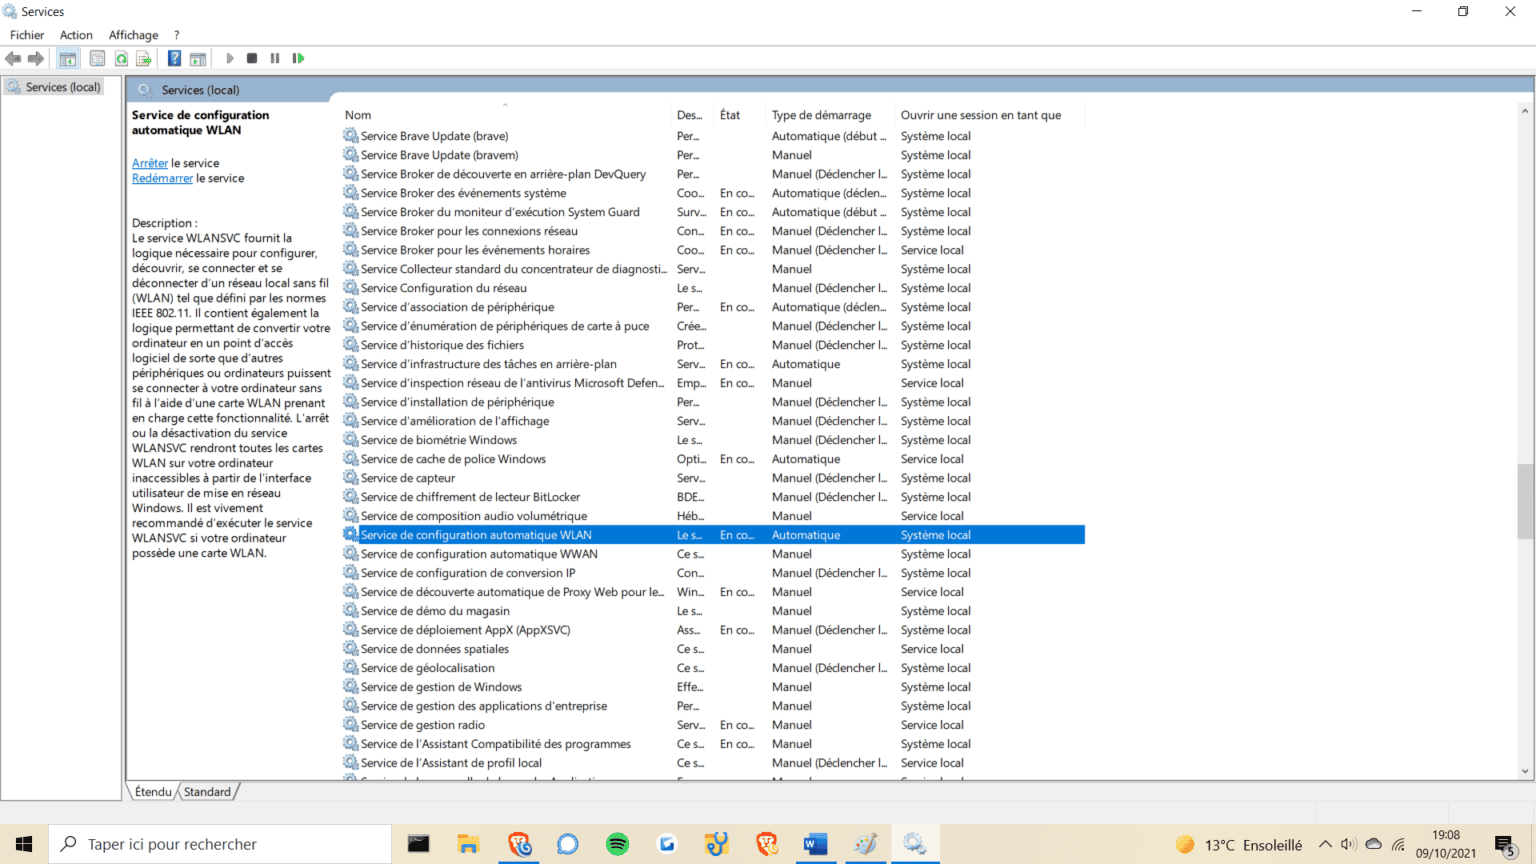This screenshot has height=864, width=1536.
Task: Open Help with the blue question mark icon
Action: (174, 59)
